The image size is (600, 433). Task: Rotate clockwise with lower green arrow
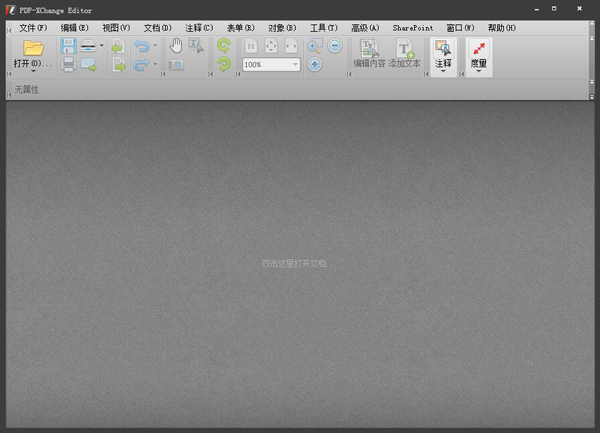pyautogui.click(x=223, y=64)
